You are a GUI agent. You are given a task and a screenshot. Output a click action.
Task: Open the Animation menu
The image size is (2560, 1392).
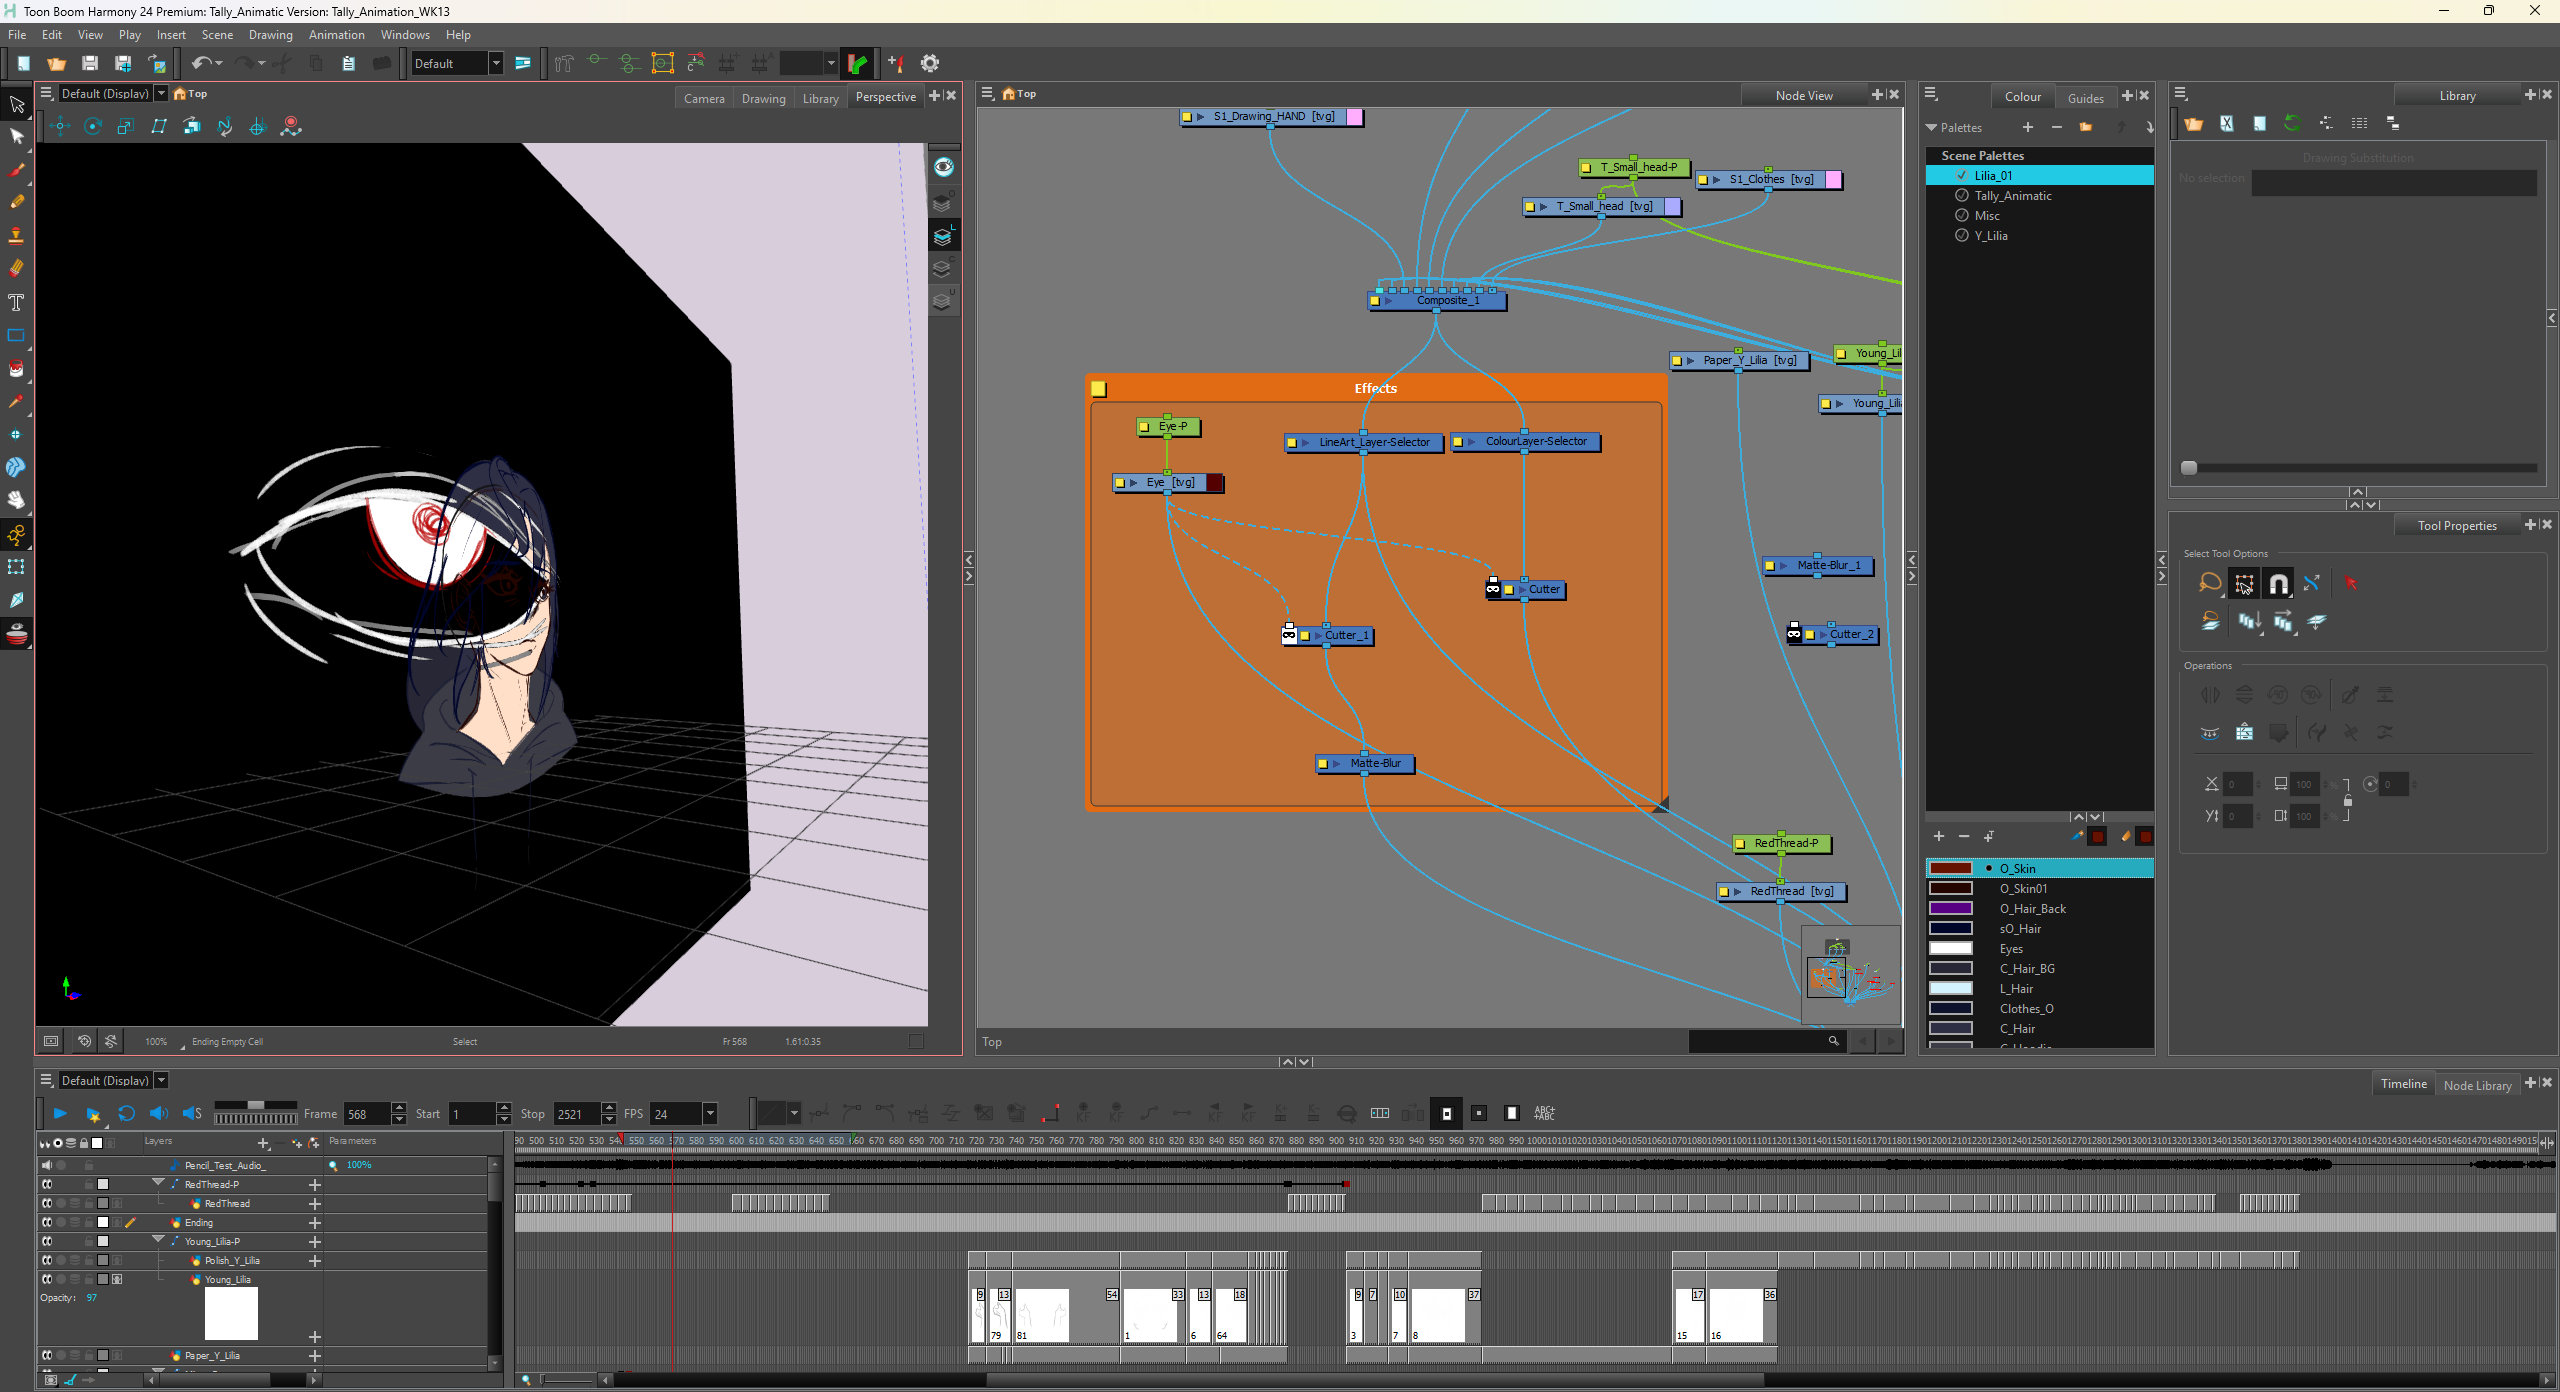click(x=336, y=35)
